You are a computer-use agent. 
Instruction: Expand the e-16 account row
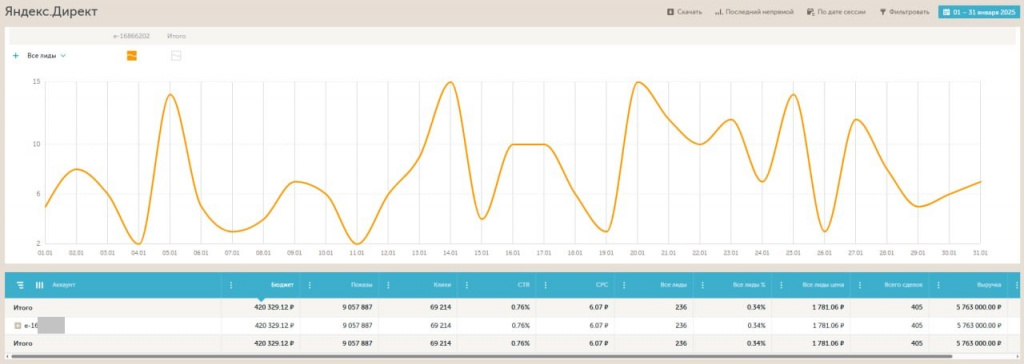click(x=17, y=325)
